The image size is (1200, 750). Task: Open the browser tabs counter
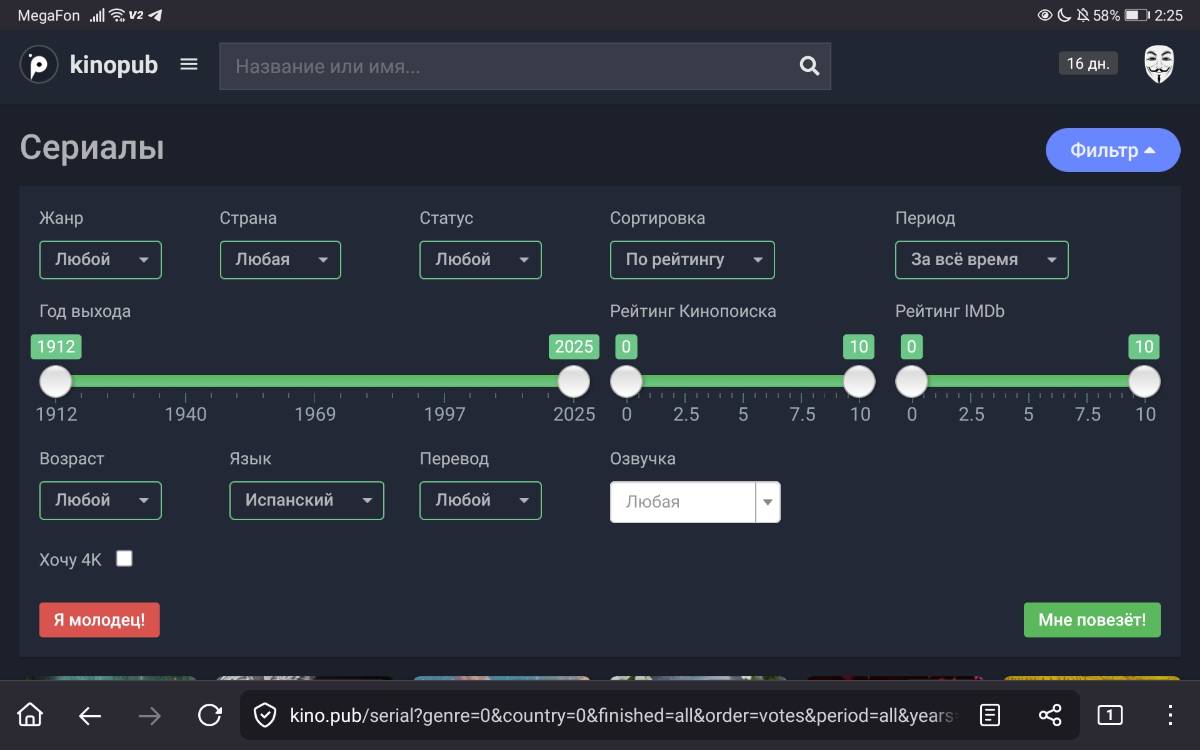[x=1110, y=714]
